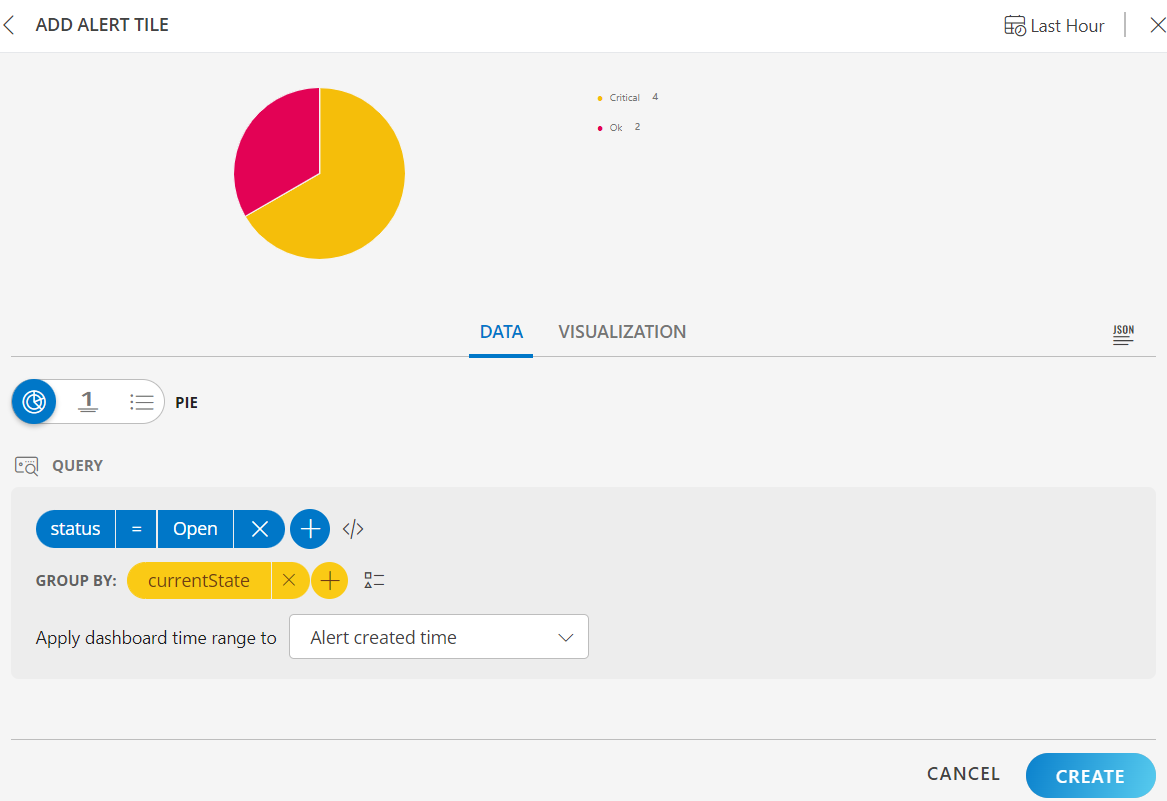Remove the currentState group by chip
This screenshot has height=801, width=1167.
pos(289,580)
